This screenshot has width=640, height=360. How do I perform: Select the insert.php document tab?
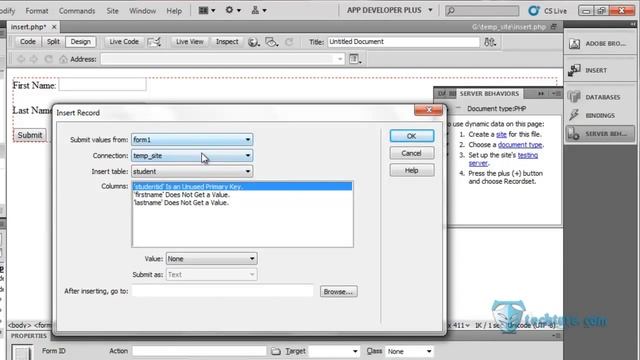coord(29,27)
